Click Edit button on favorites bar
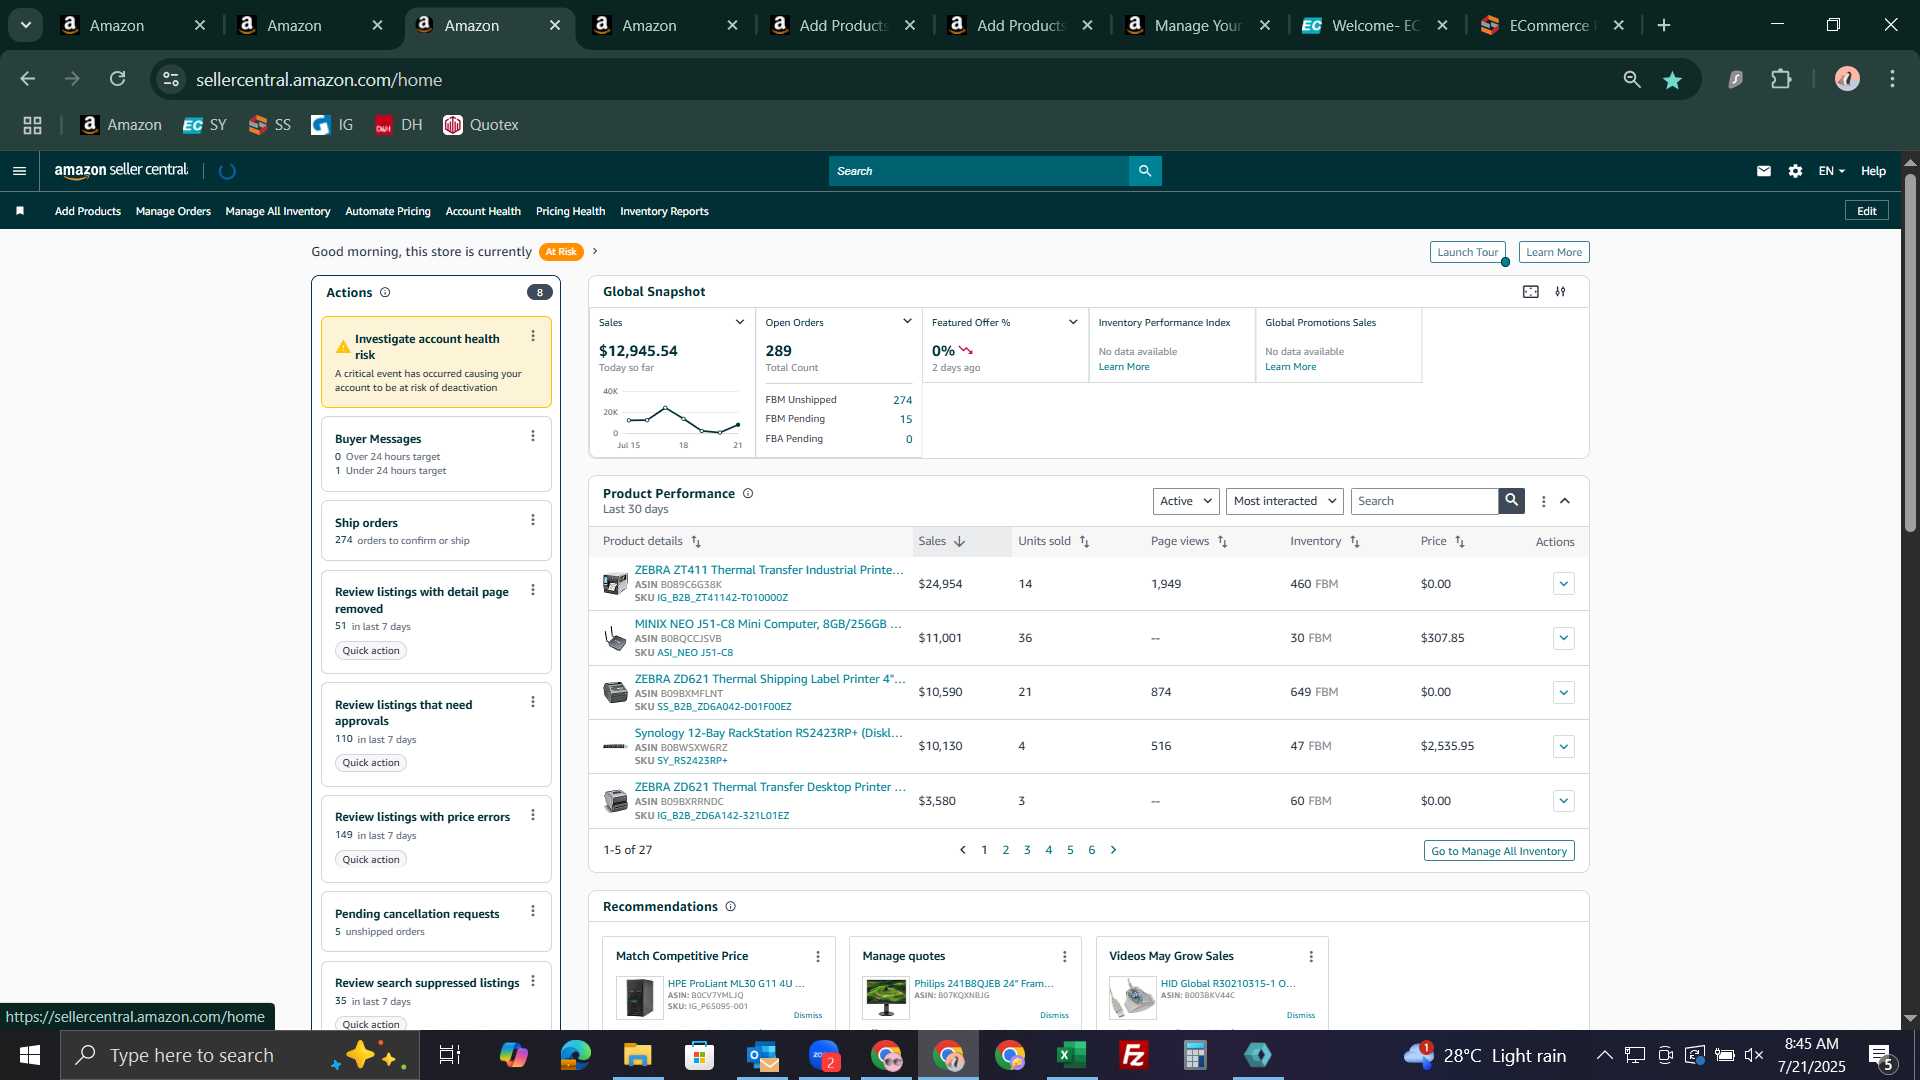The width and height of the screenshot is (1920, 1080). (1867, 211)
